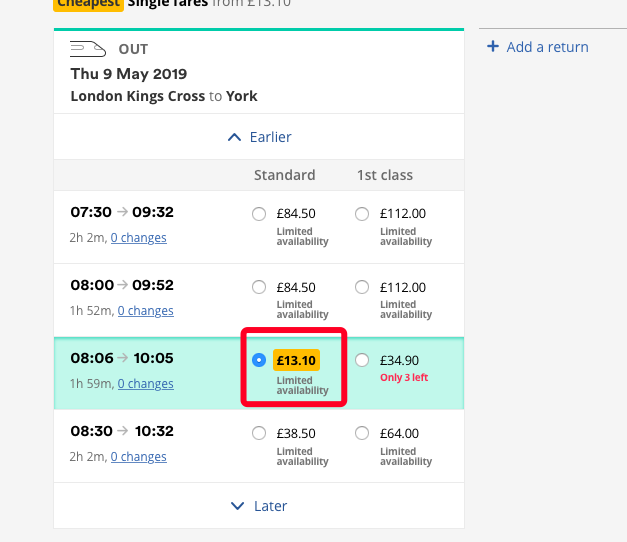Select 1st class £112.00 fare for 08:00

coord(362,287)
